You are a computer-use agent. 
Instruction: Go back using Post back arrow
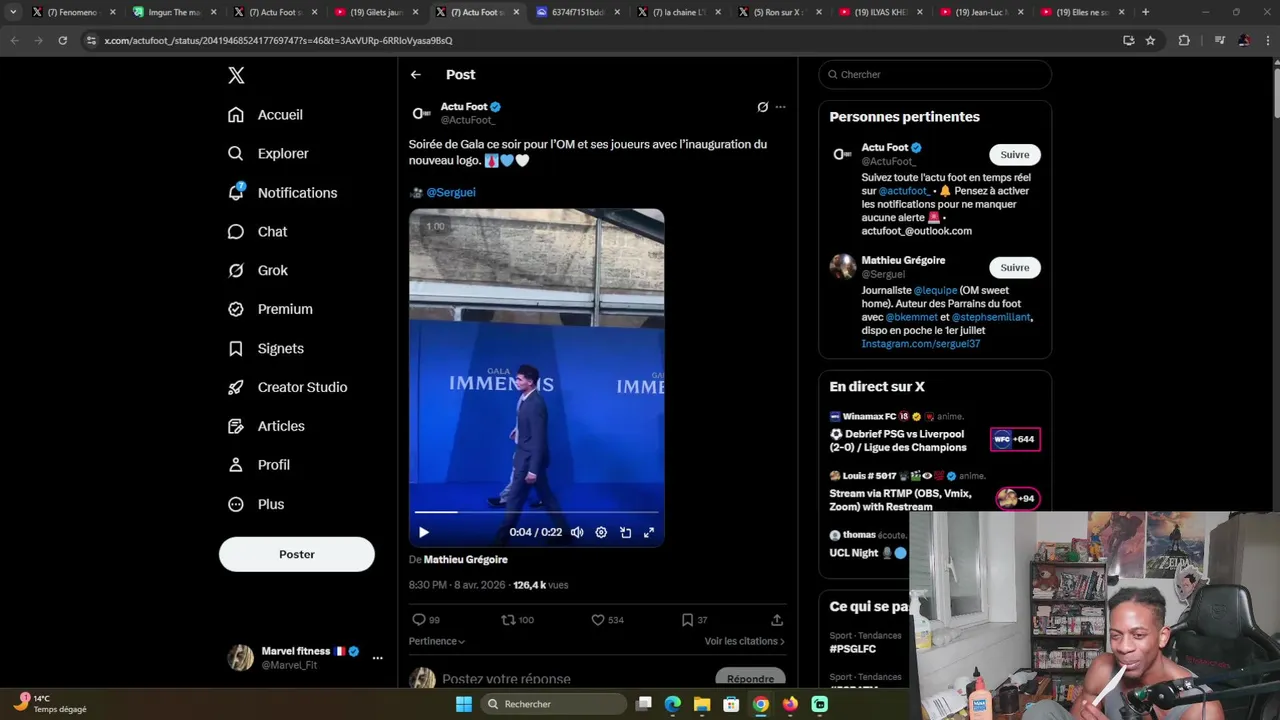point(416,75)
